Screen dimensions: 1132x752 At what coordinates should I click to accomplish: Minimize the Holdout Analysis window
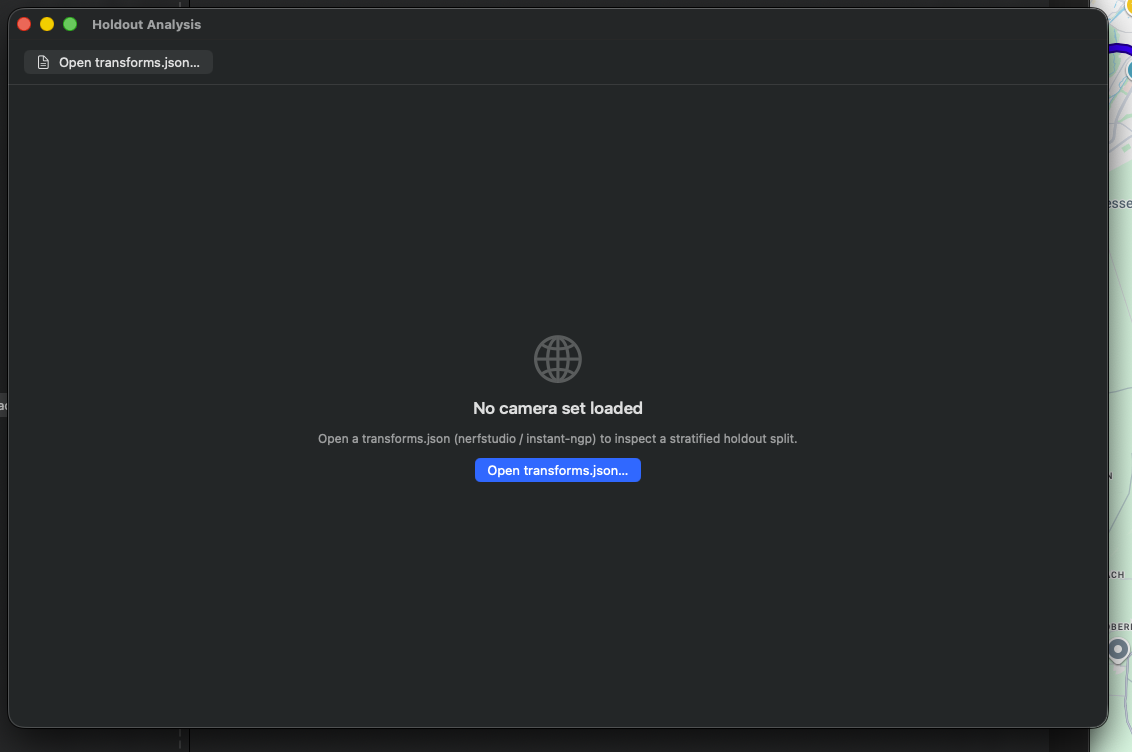point(47,24)
